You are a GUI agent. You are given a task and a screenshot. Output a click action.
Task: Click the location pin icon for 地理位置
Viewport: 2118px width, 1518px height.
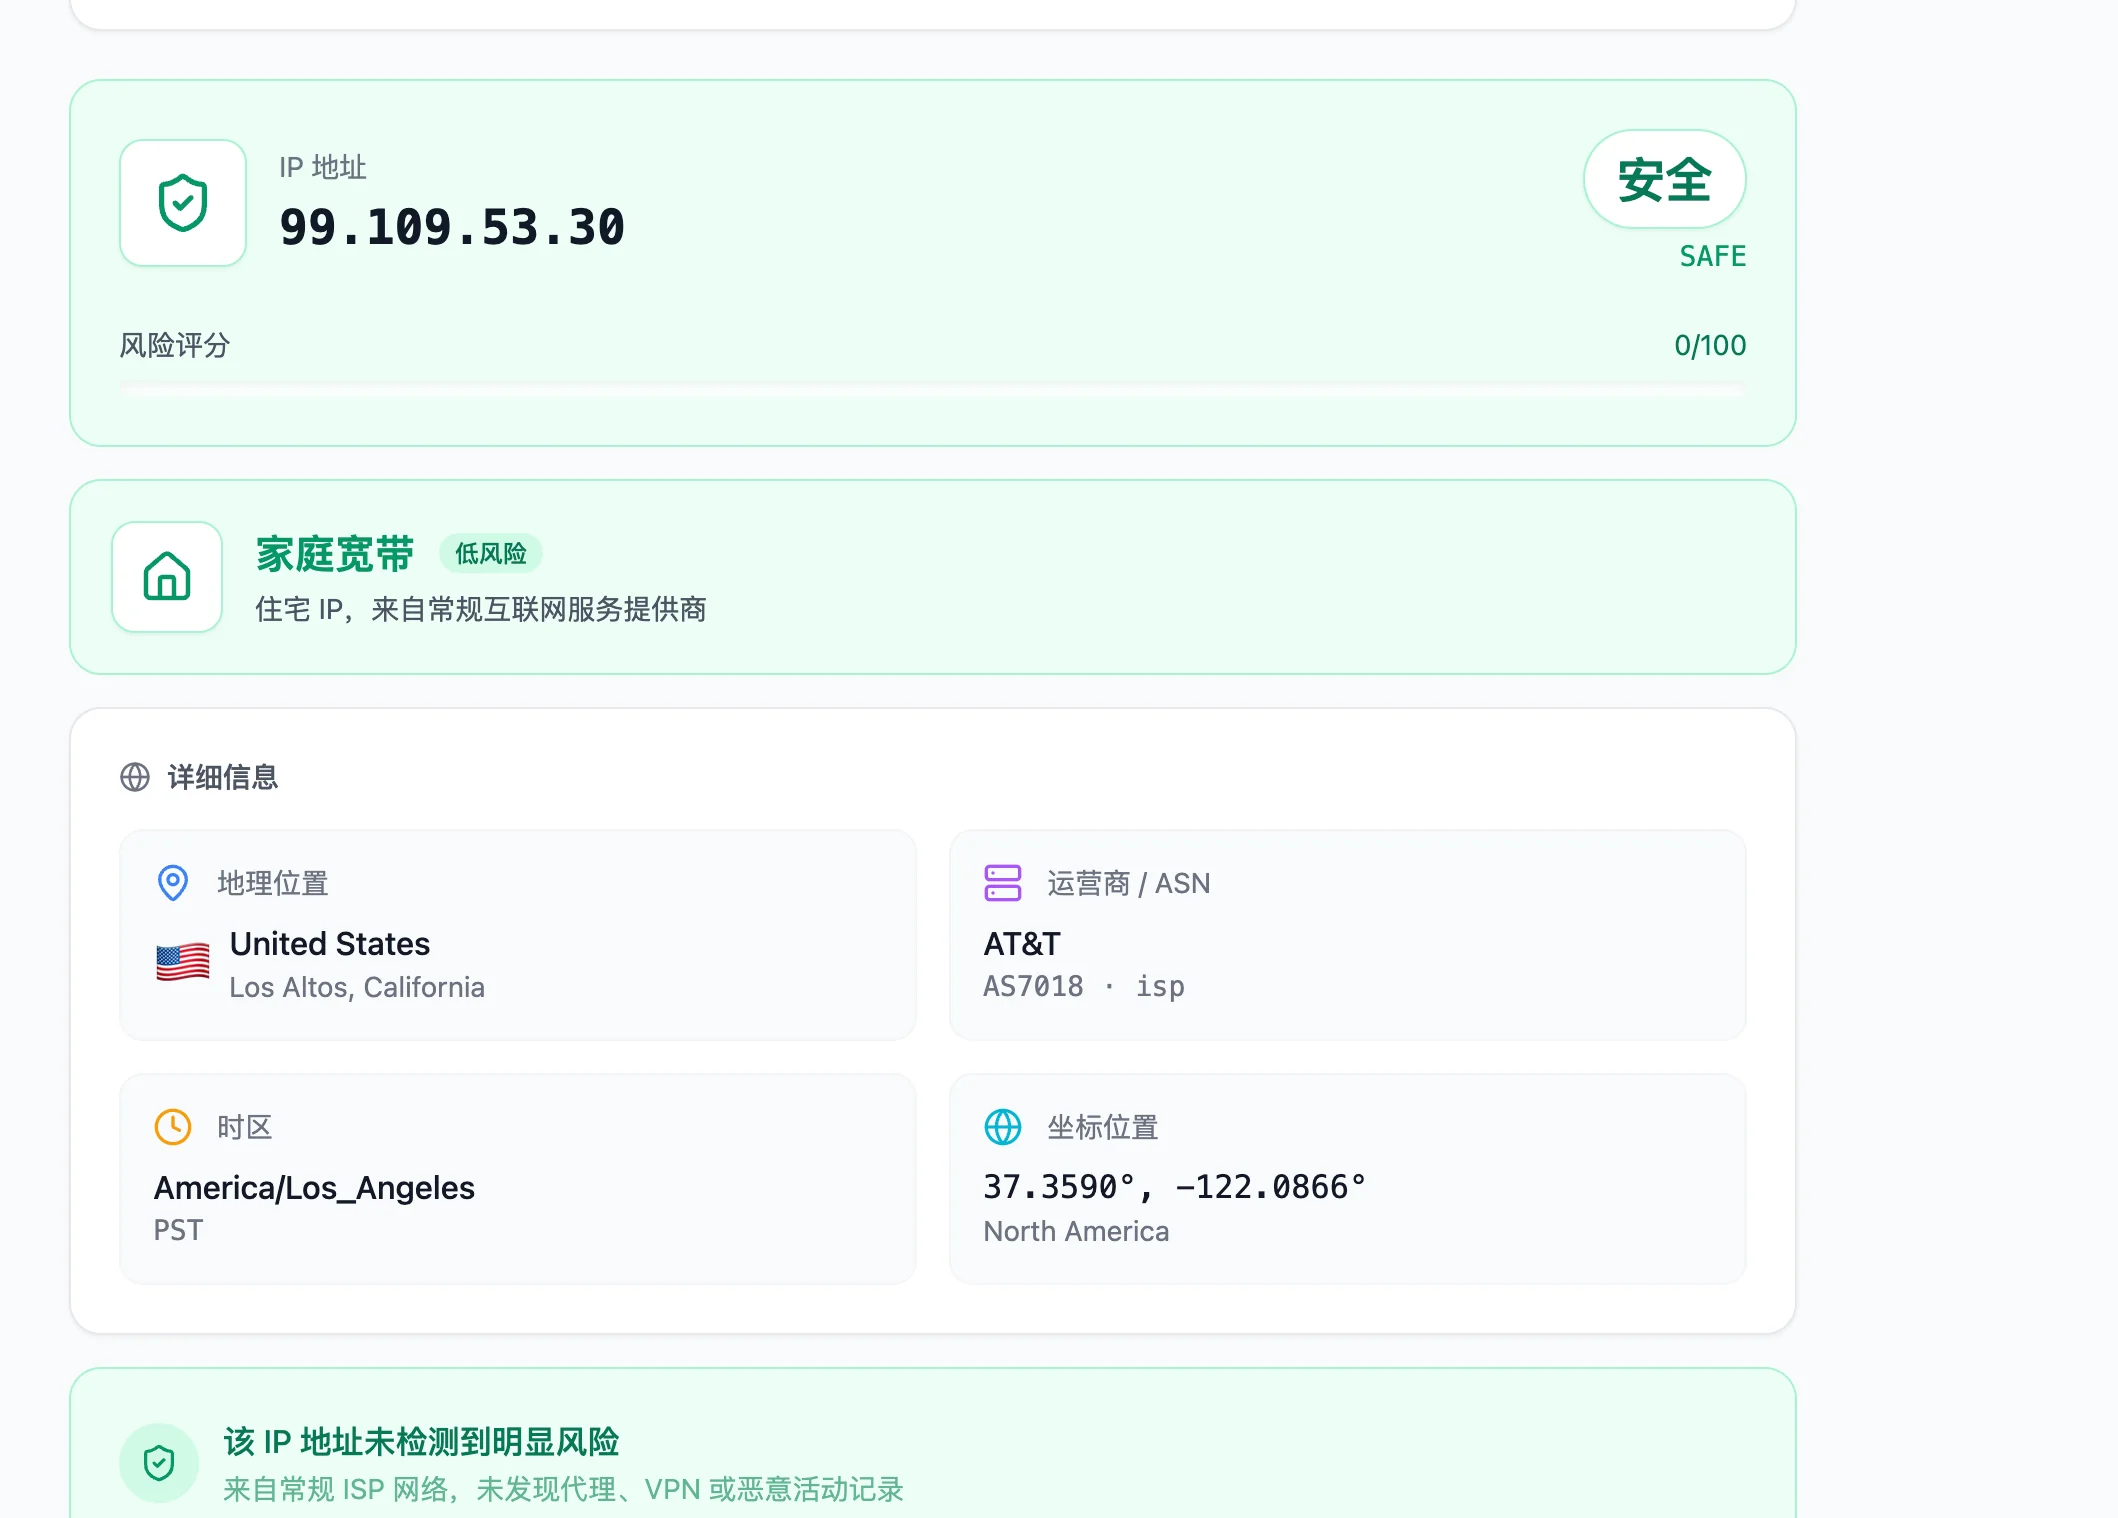coord(173,882)
